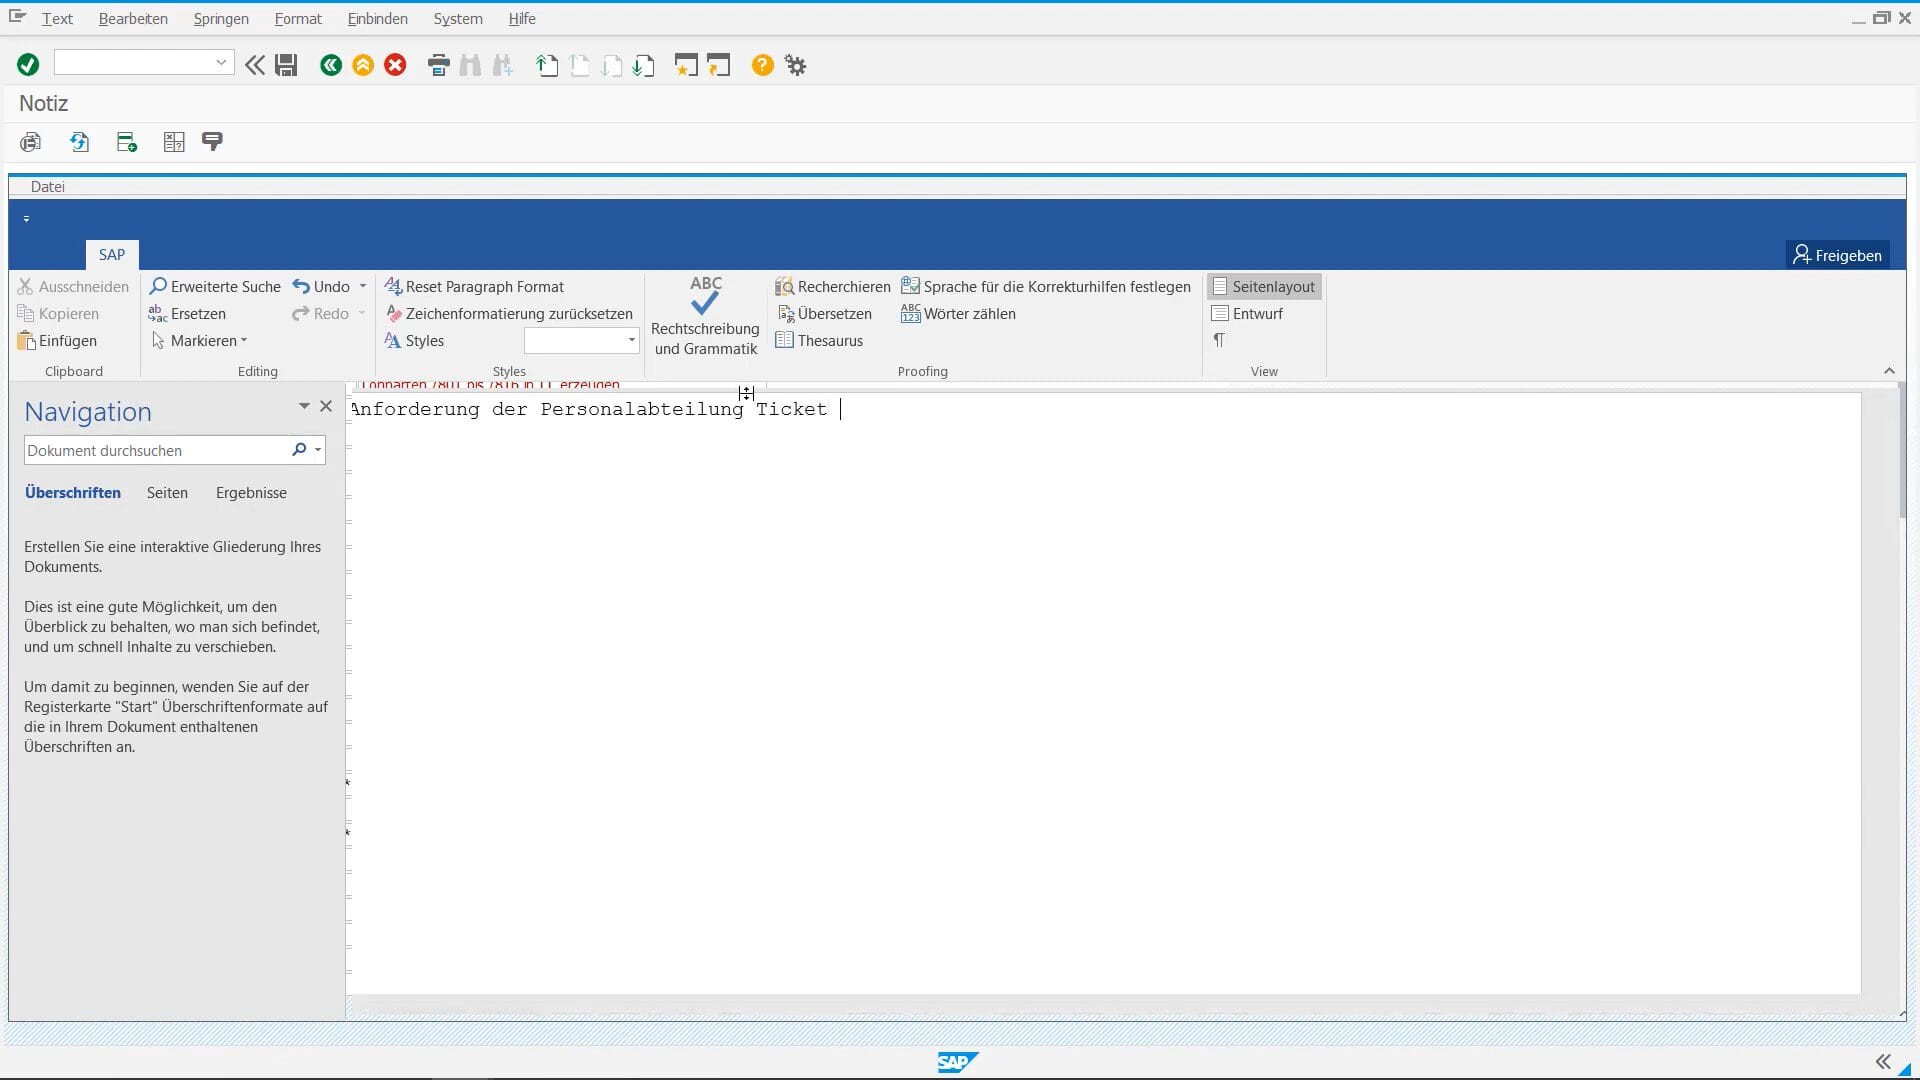Collapse the ribbon with the chevron
This screenshot has width=1920, height=1080.
click(1889, 371)
